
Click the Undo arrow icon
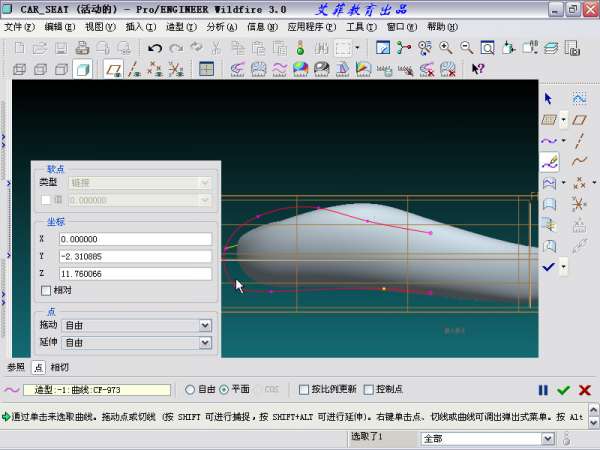[x=155, y=48]
